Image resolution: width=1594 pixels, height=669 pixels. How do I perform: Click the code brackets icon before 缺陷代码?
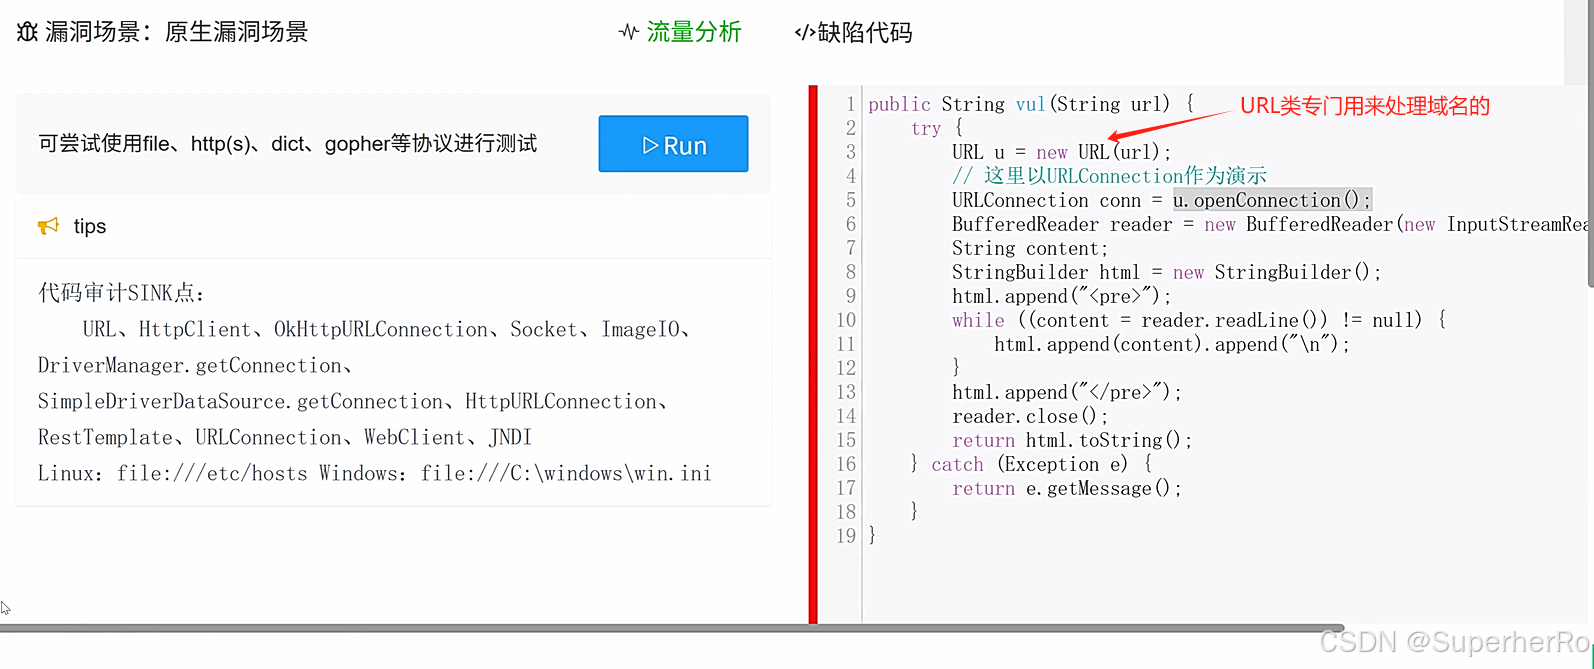click(804, 33)
